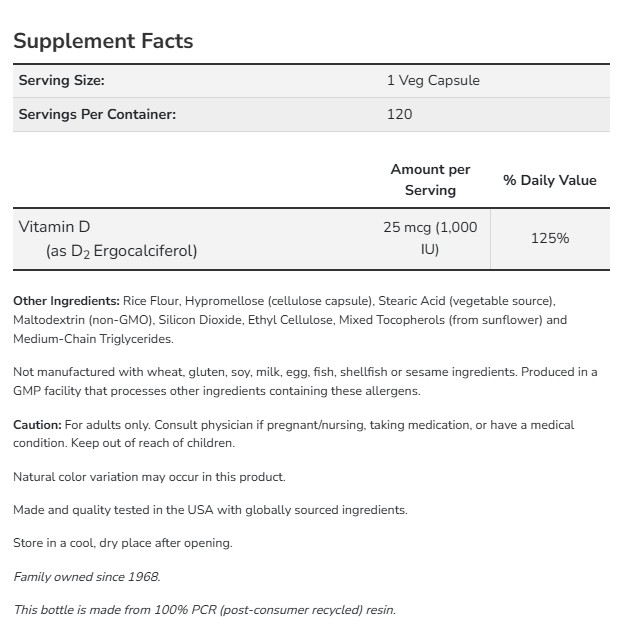The width and height of the screenshot is (621, 631).
Task: Click the Natural color variation line
Action: tap(149, 477)
